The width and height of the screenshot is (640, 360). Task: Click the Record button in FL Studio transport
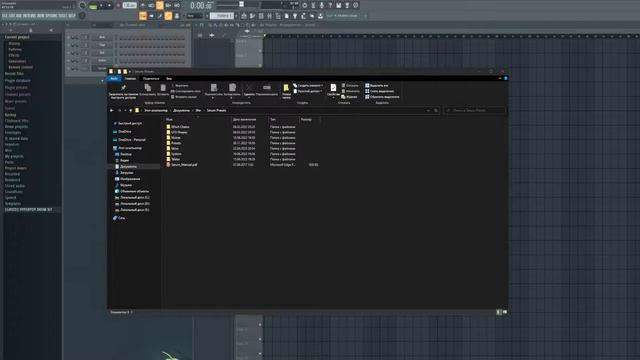118,6
